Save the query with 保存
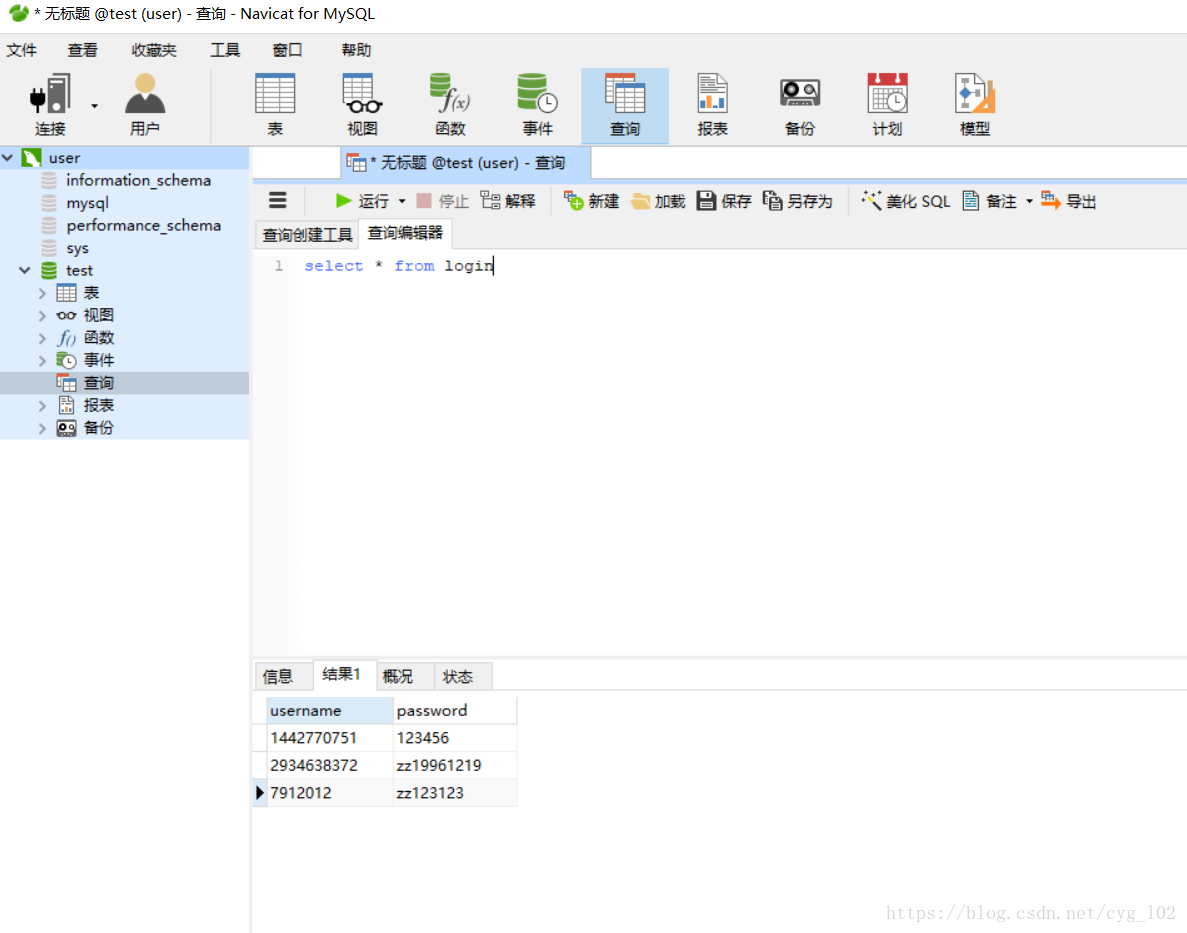The height and width of the screenshot is (933, 1187). [724, 201]
